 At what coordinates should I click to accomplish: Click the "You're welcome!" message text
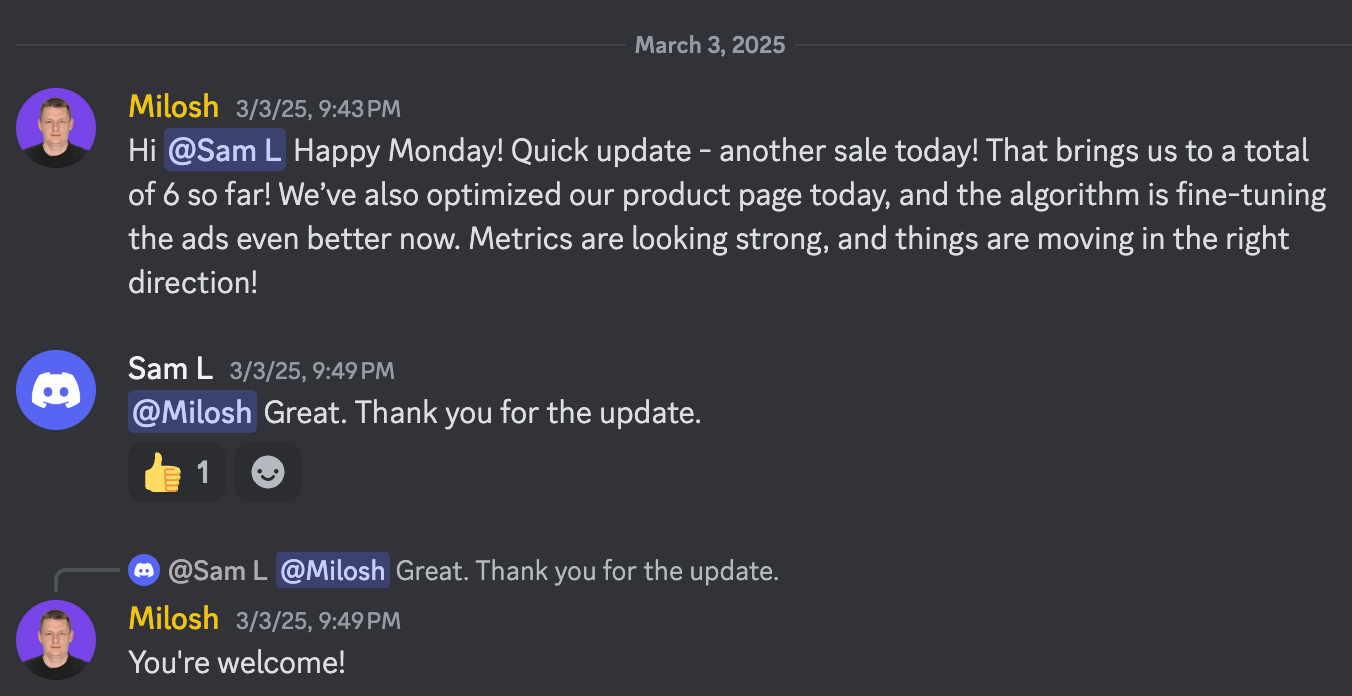[237, 661]
